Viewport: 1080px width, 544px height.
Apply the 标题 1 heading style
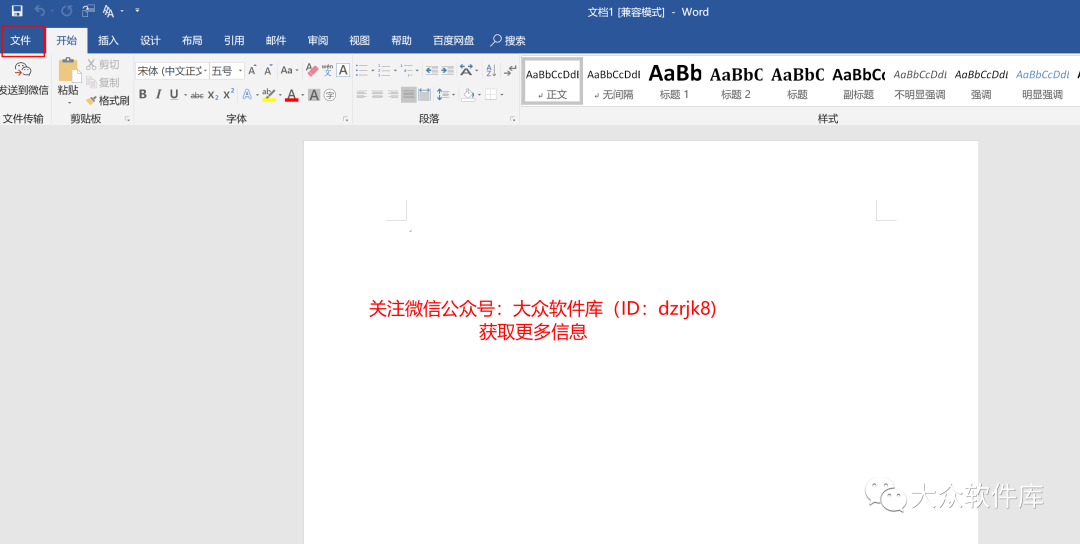coord(675,81)
